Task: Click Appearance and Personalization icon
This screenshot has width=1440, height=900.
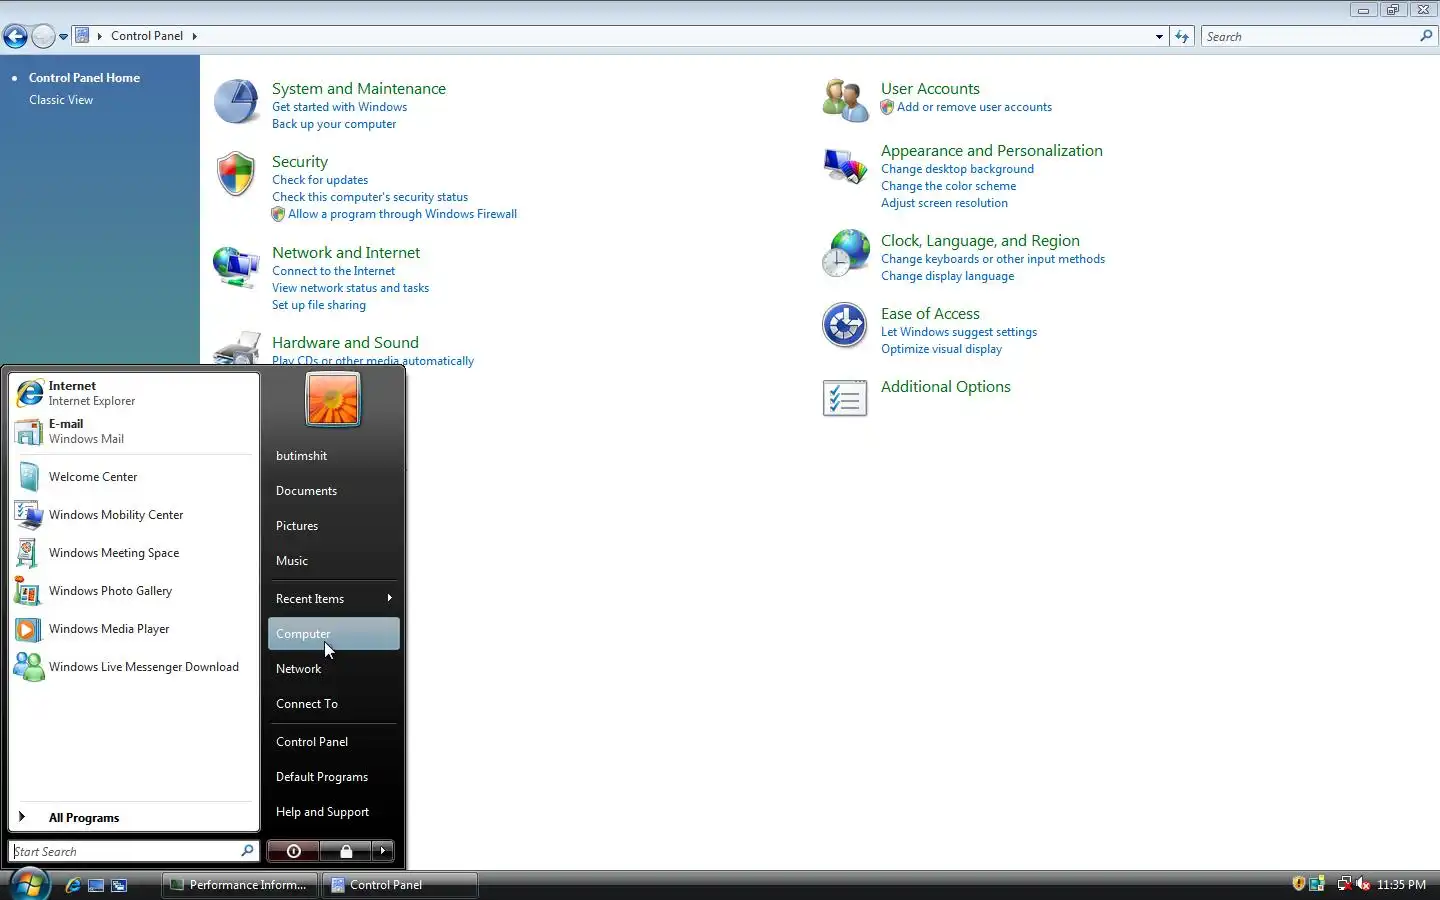Action: click(x=845, y=165)
